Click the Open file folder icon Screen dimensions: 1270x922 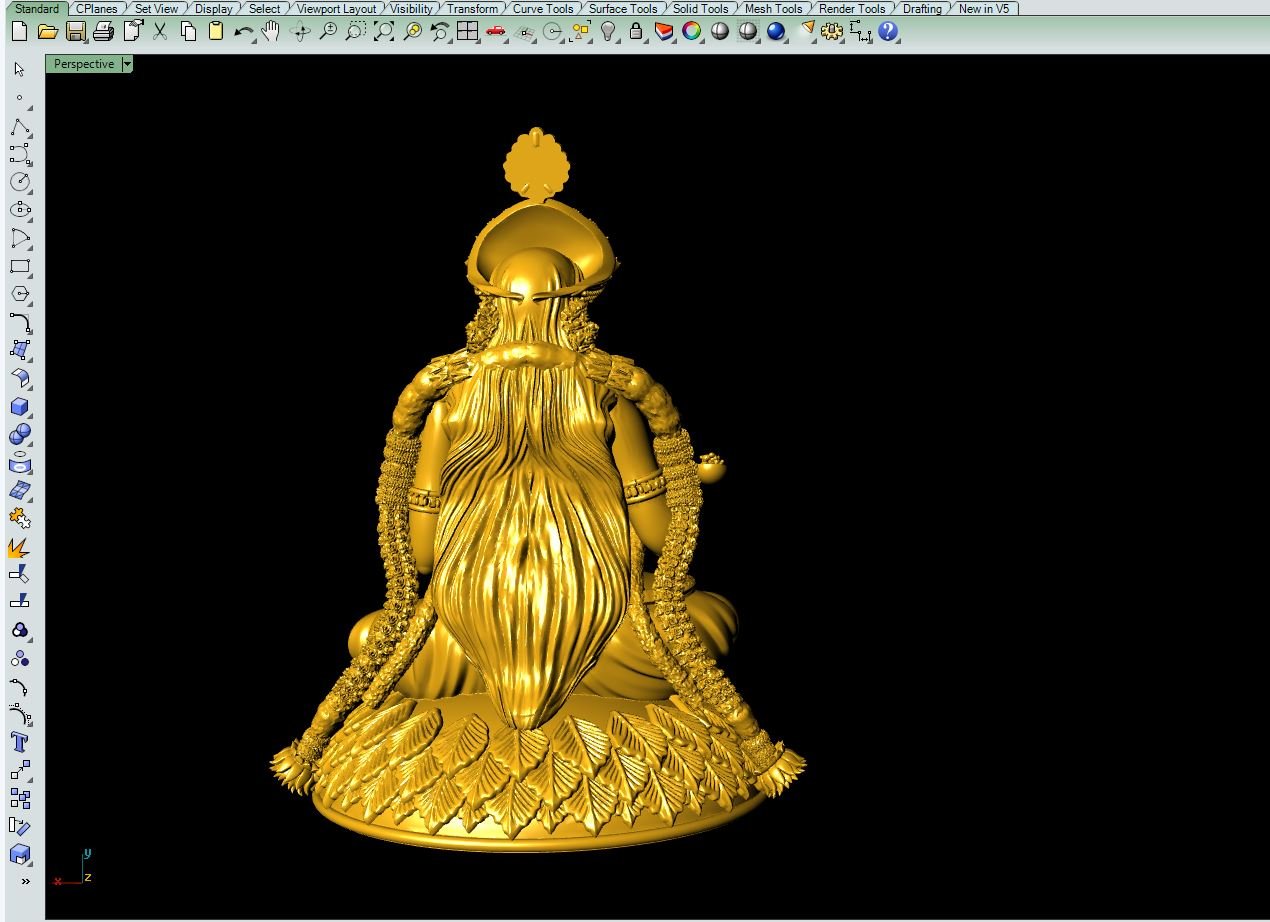click(47, 32)
